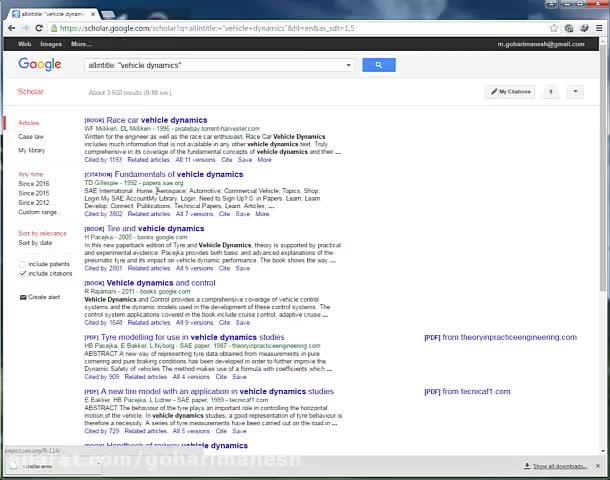Open A new tire model result title
This screenshot has width=610, height=480.
point(217,391)
